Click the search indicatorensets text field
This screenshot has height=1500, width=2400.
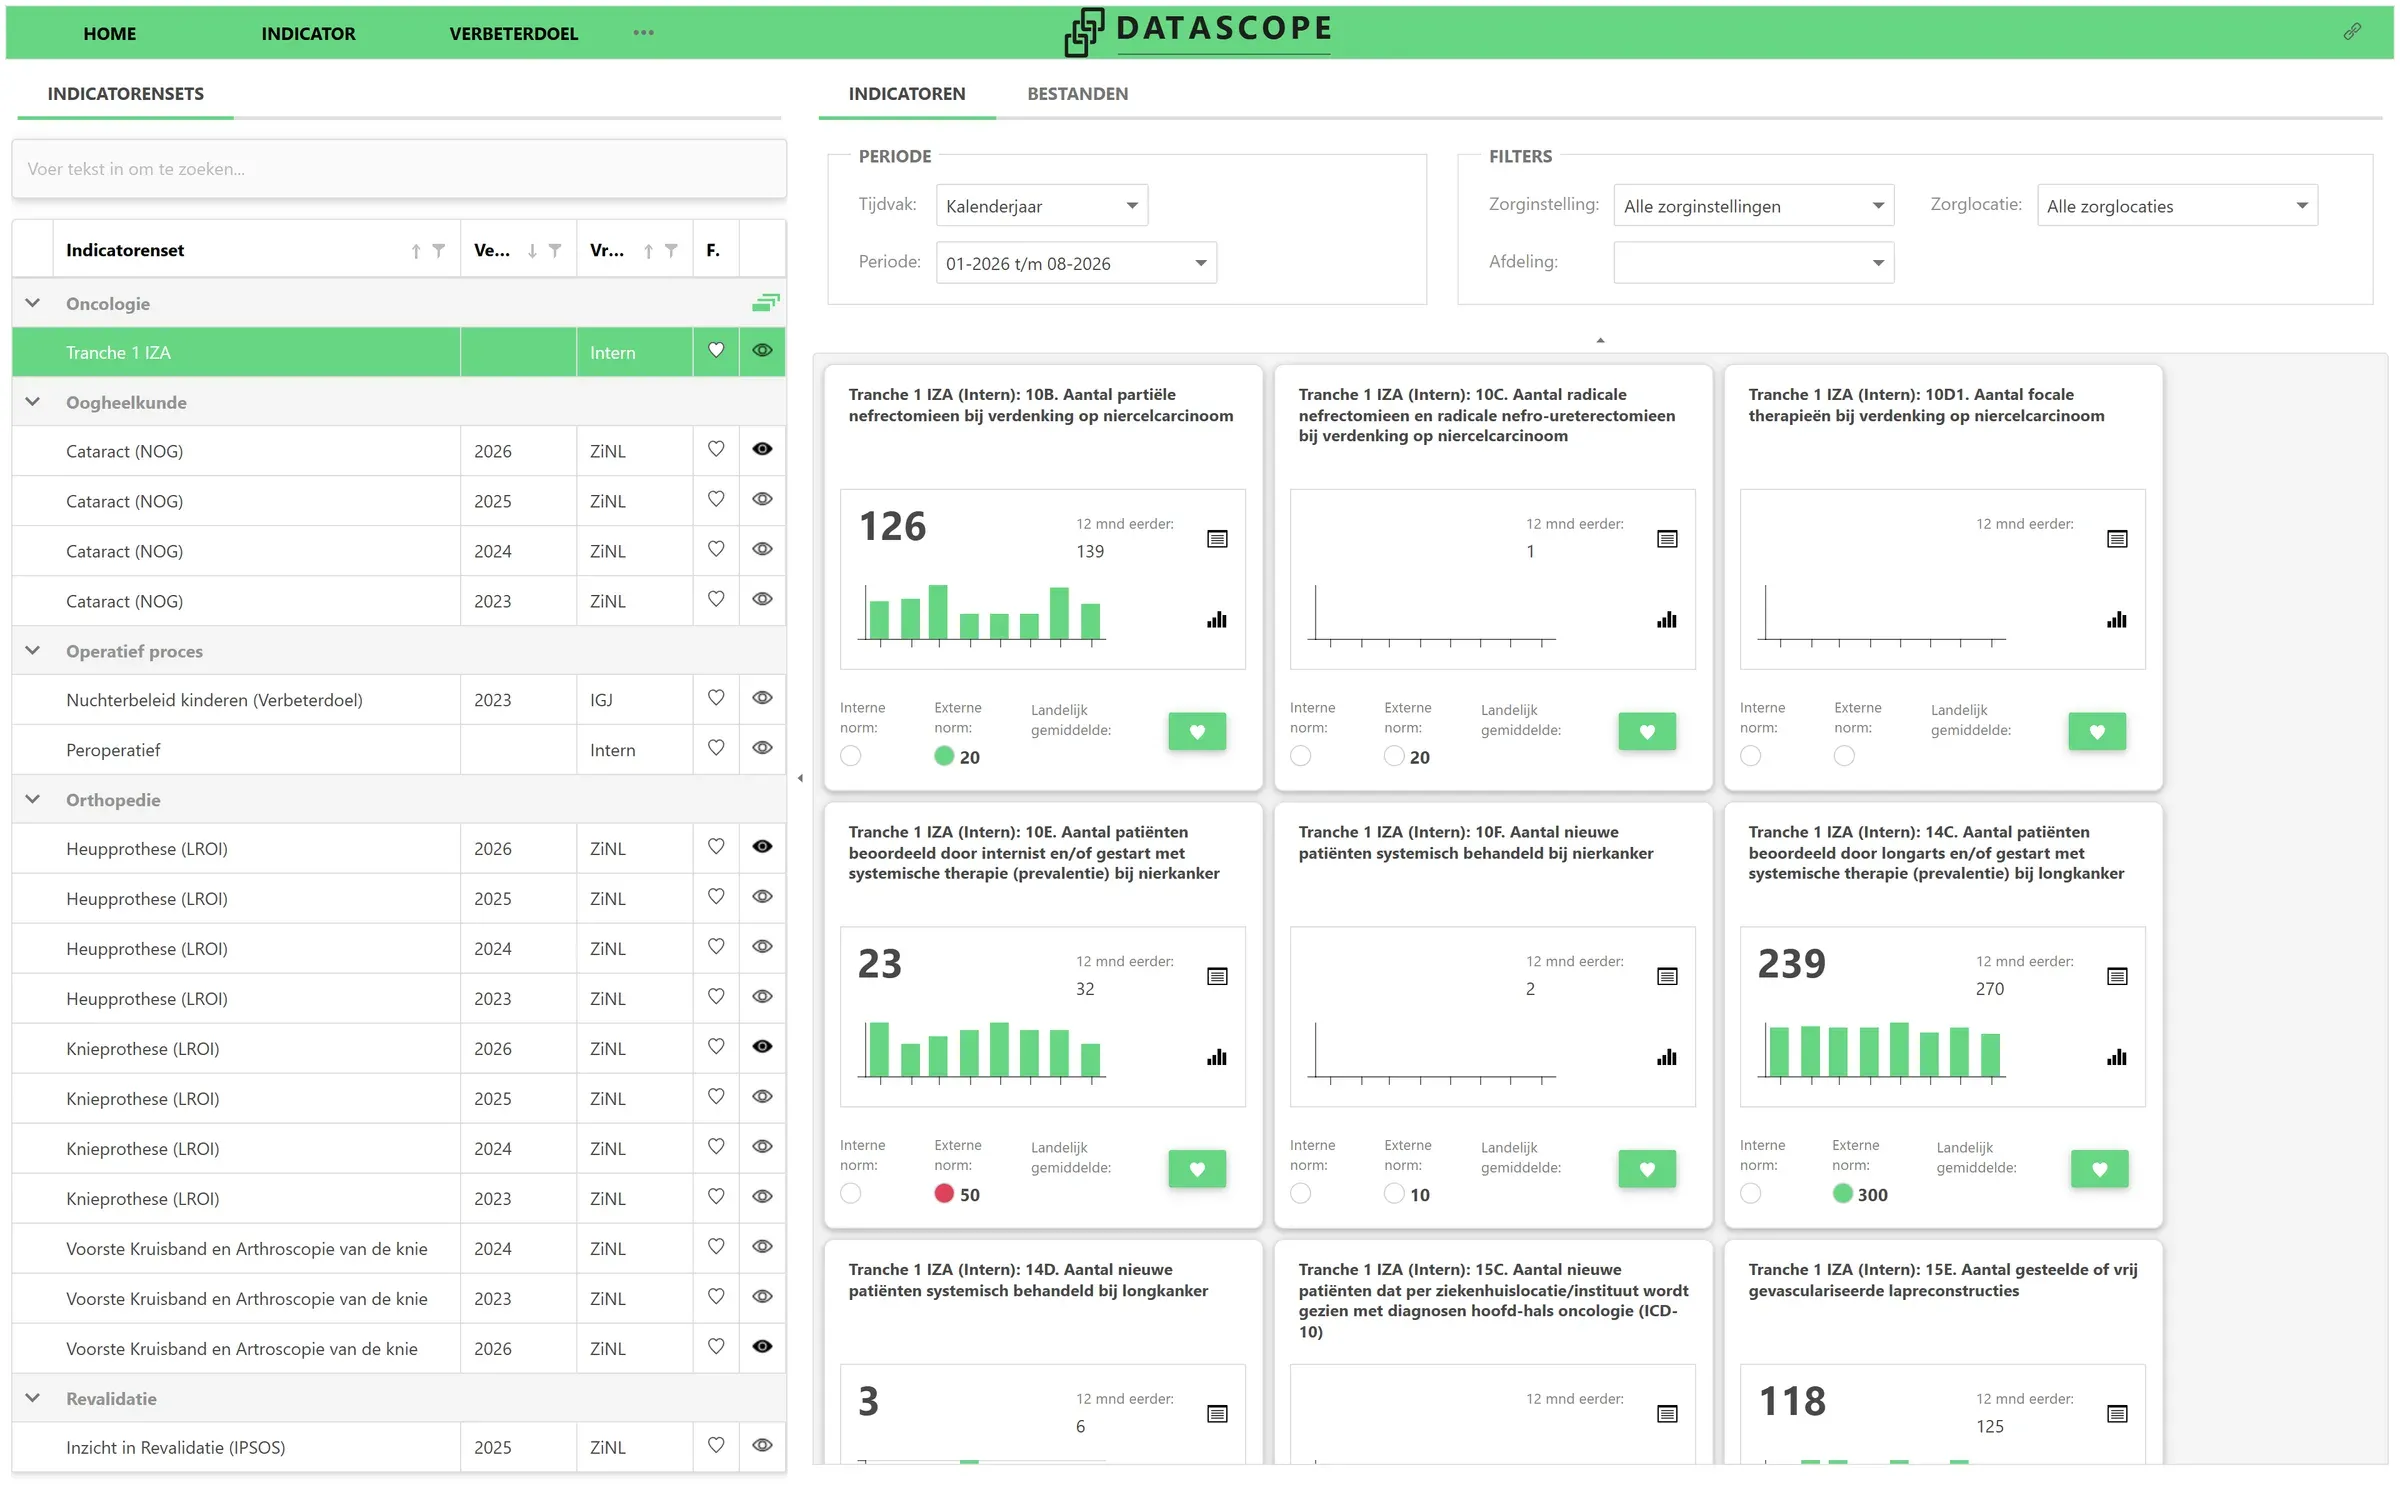coord(399,169)
